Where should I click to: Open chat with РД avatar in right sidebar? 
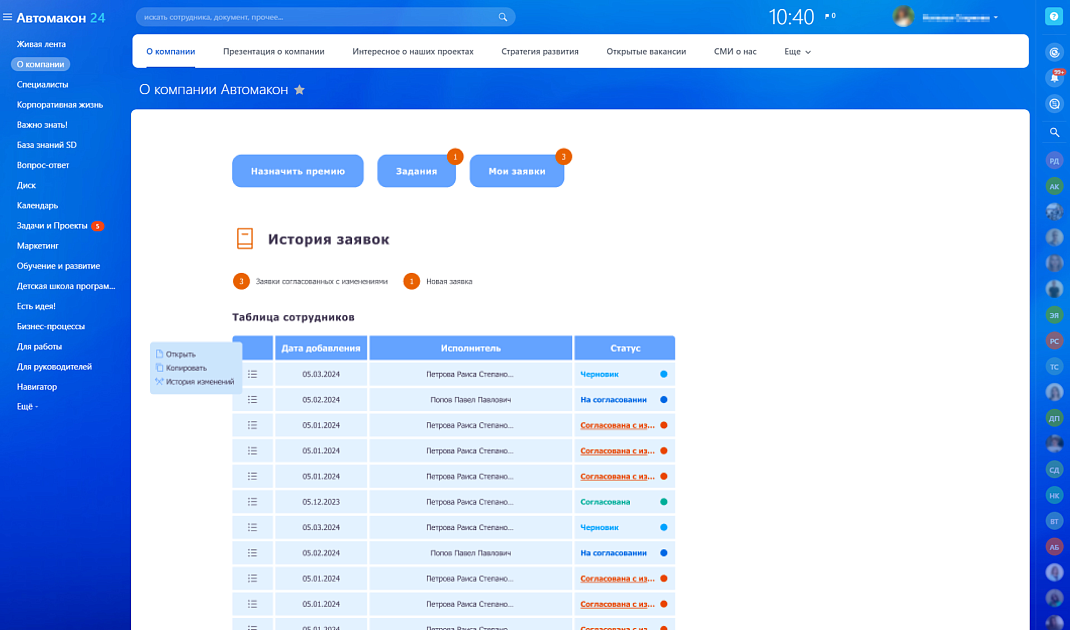(1054, 160)
